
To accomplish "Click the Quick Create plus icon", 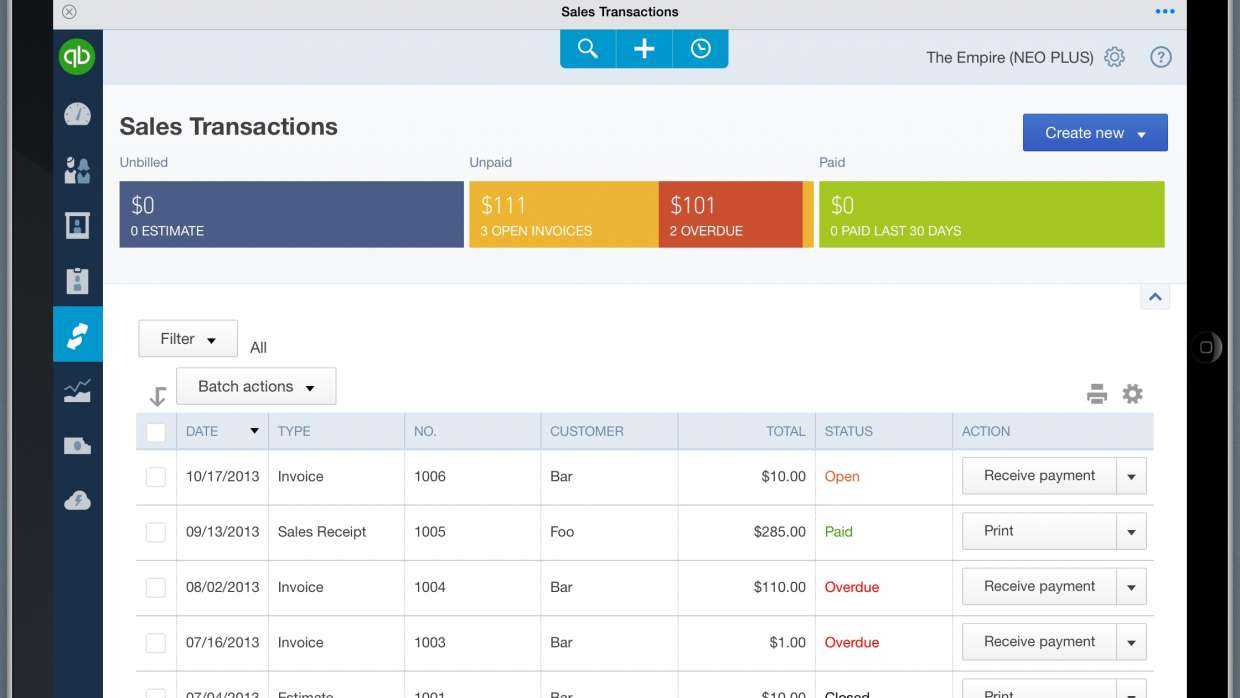I will click(x=644, y=47).
